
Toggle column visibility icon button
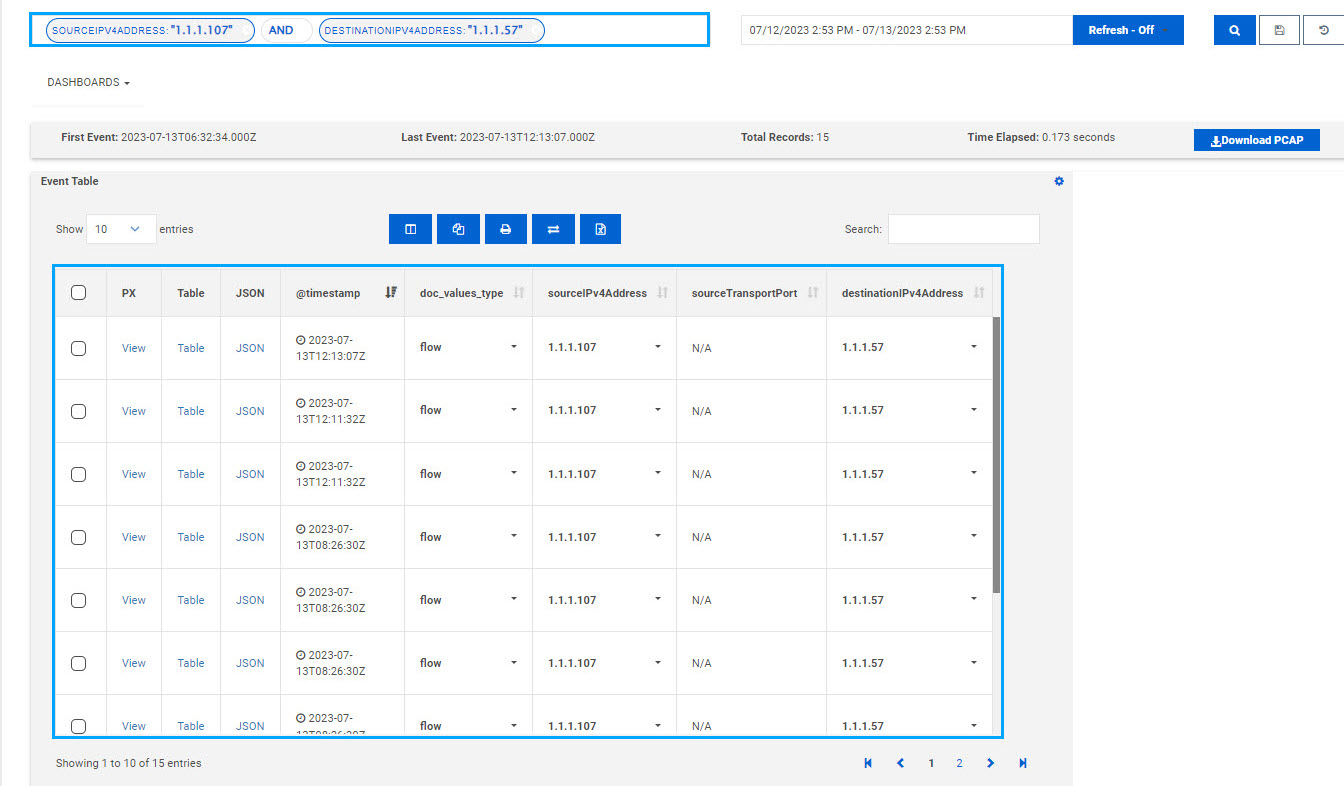[x=411, y=229]
